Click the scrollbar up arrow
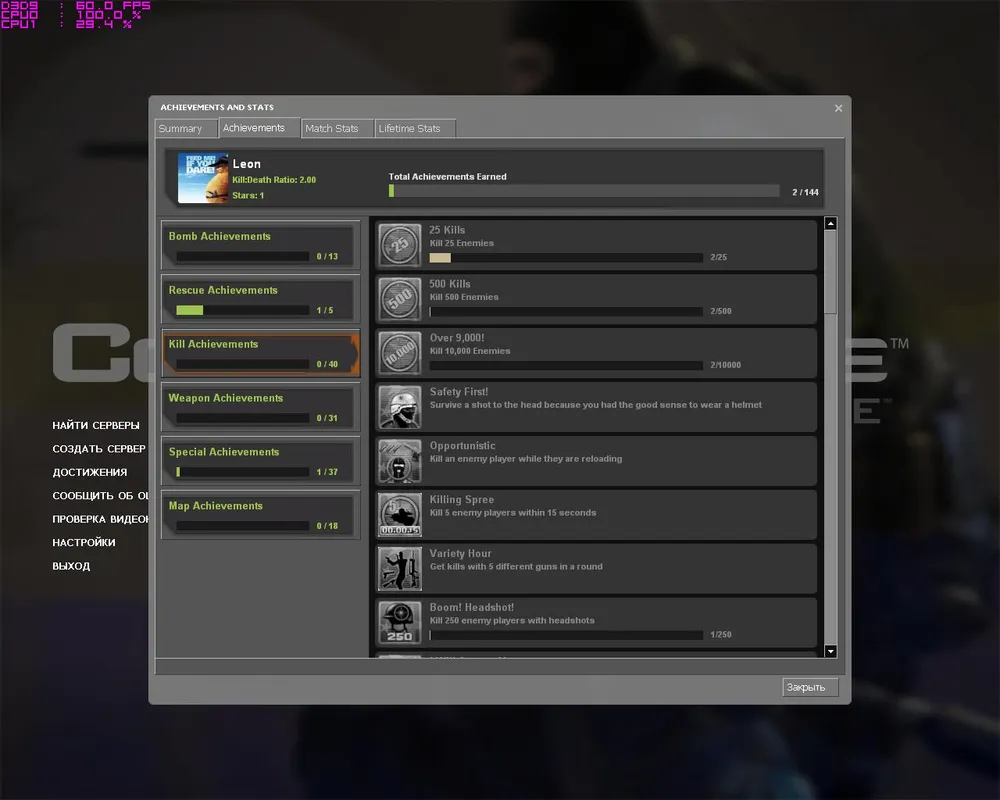Viewport: 1000px width, 800px height. (830, 223)
